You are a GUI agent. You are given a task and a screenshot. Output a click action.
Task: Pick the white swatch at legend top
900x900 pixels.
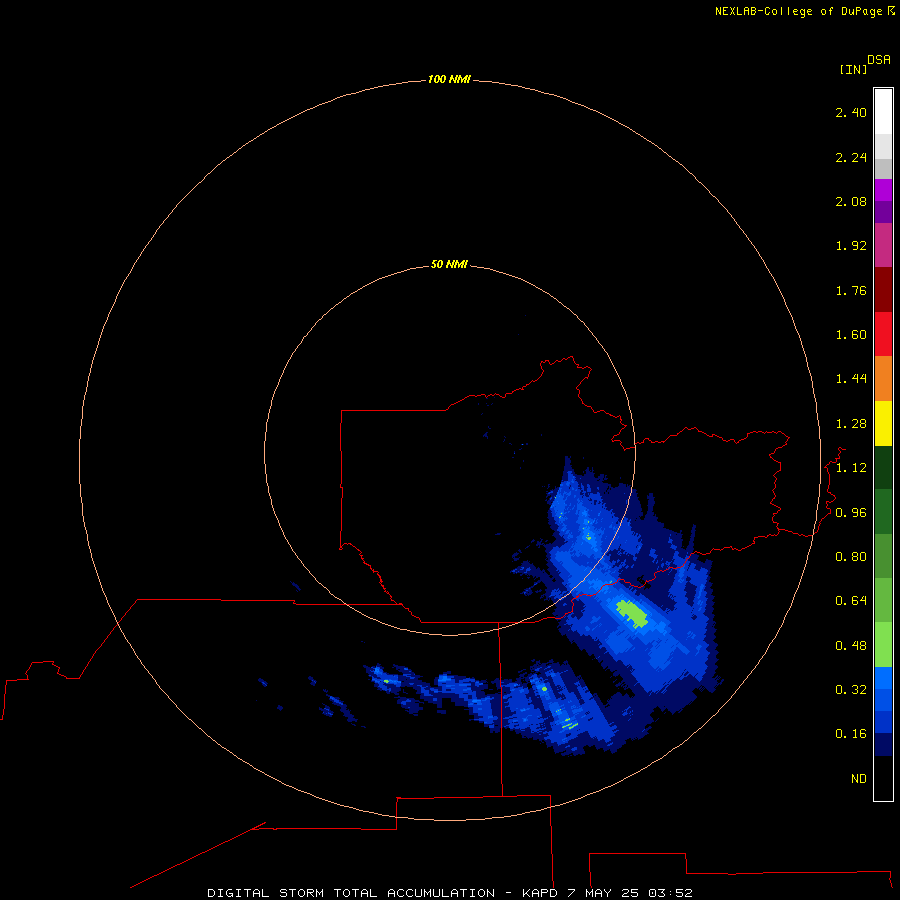[883, 112]
